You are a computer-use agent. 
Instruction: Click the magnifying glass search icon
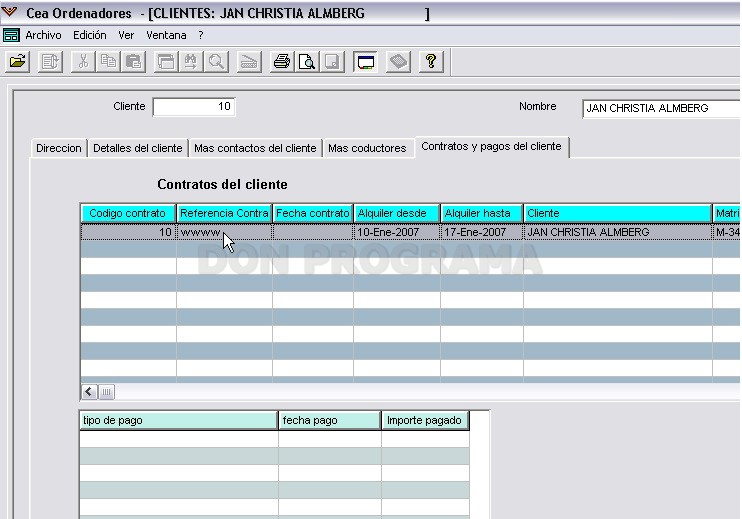point(216,62)
